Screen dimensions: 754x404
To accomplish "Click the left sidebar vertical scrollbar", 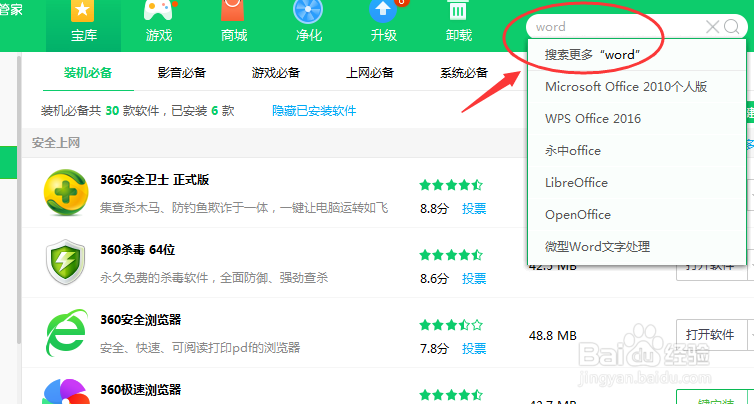I will [x=19, y=200].
